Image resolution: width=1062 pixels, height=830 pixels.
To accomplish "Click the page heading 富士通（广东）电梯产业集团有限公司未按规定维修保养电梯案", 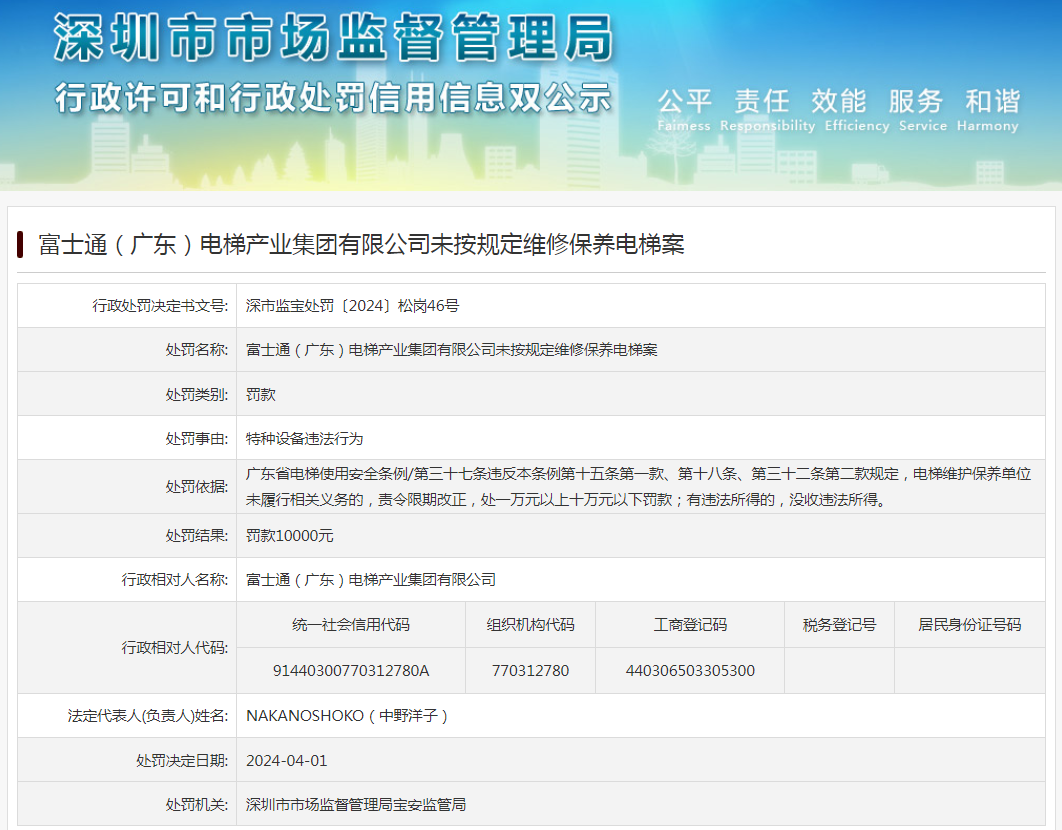I will [361, 244].
